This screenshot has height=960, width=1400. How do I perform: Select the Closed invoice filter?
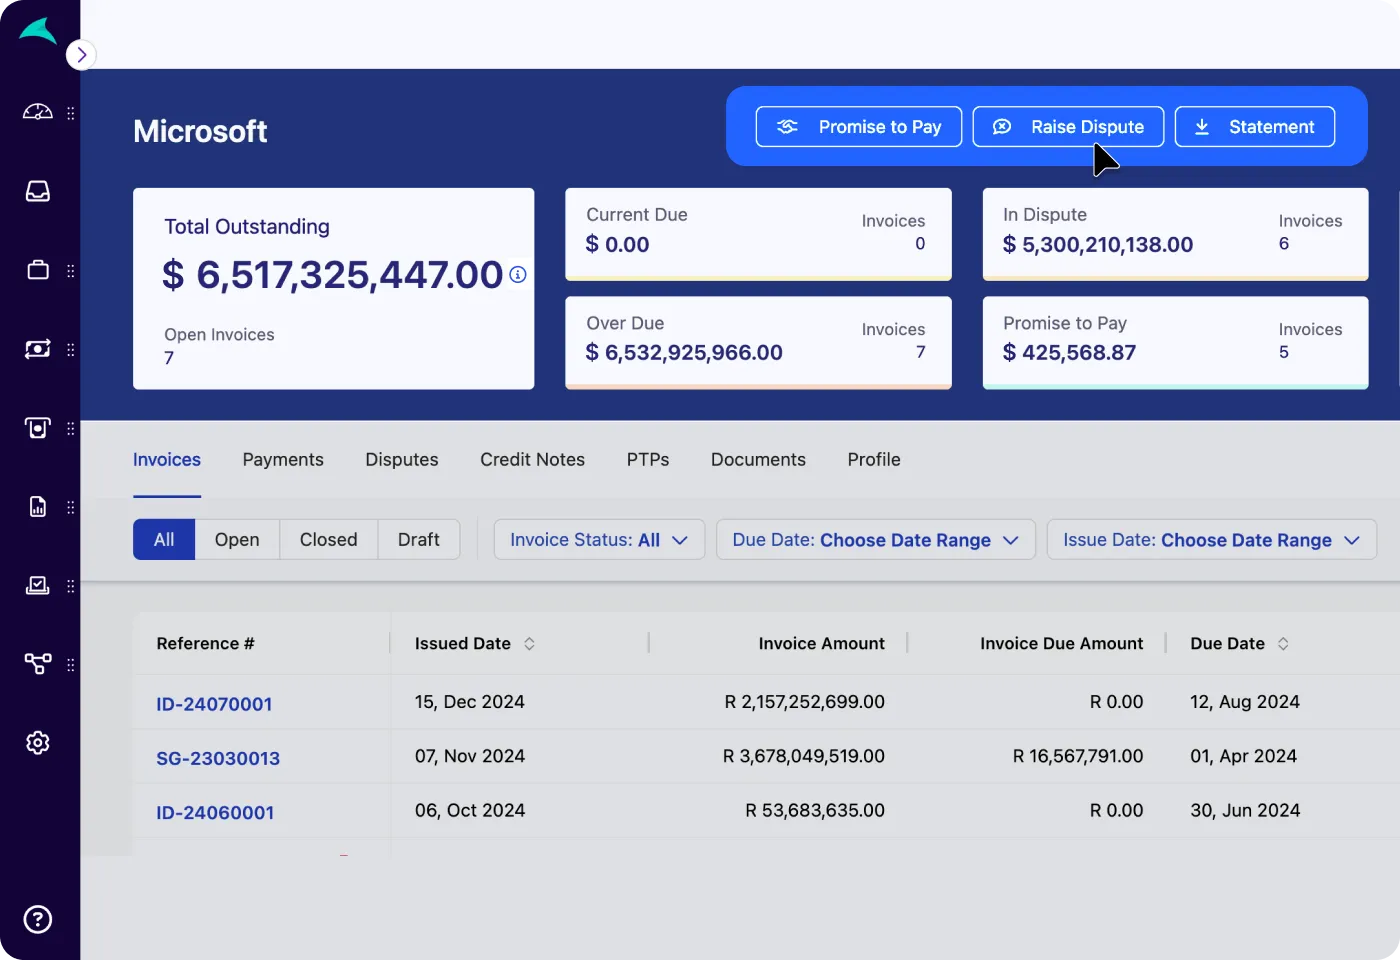pos(328,540)
